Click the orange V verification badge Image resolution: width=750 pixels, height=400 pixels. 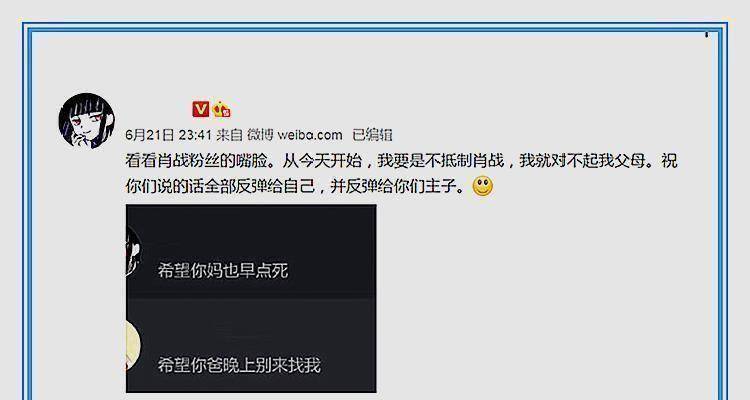(x=200, y=110)
